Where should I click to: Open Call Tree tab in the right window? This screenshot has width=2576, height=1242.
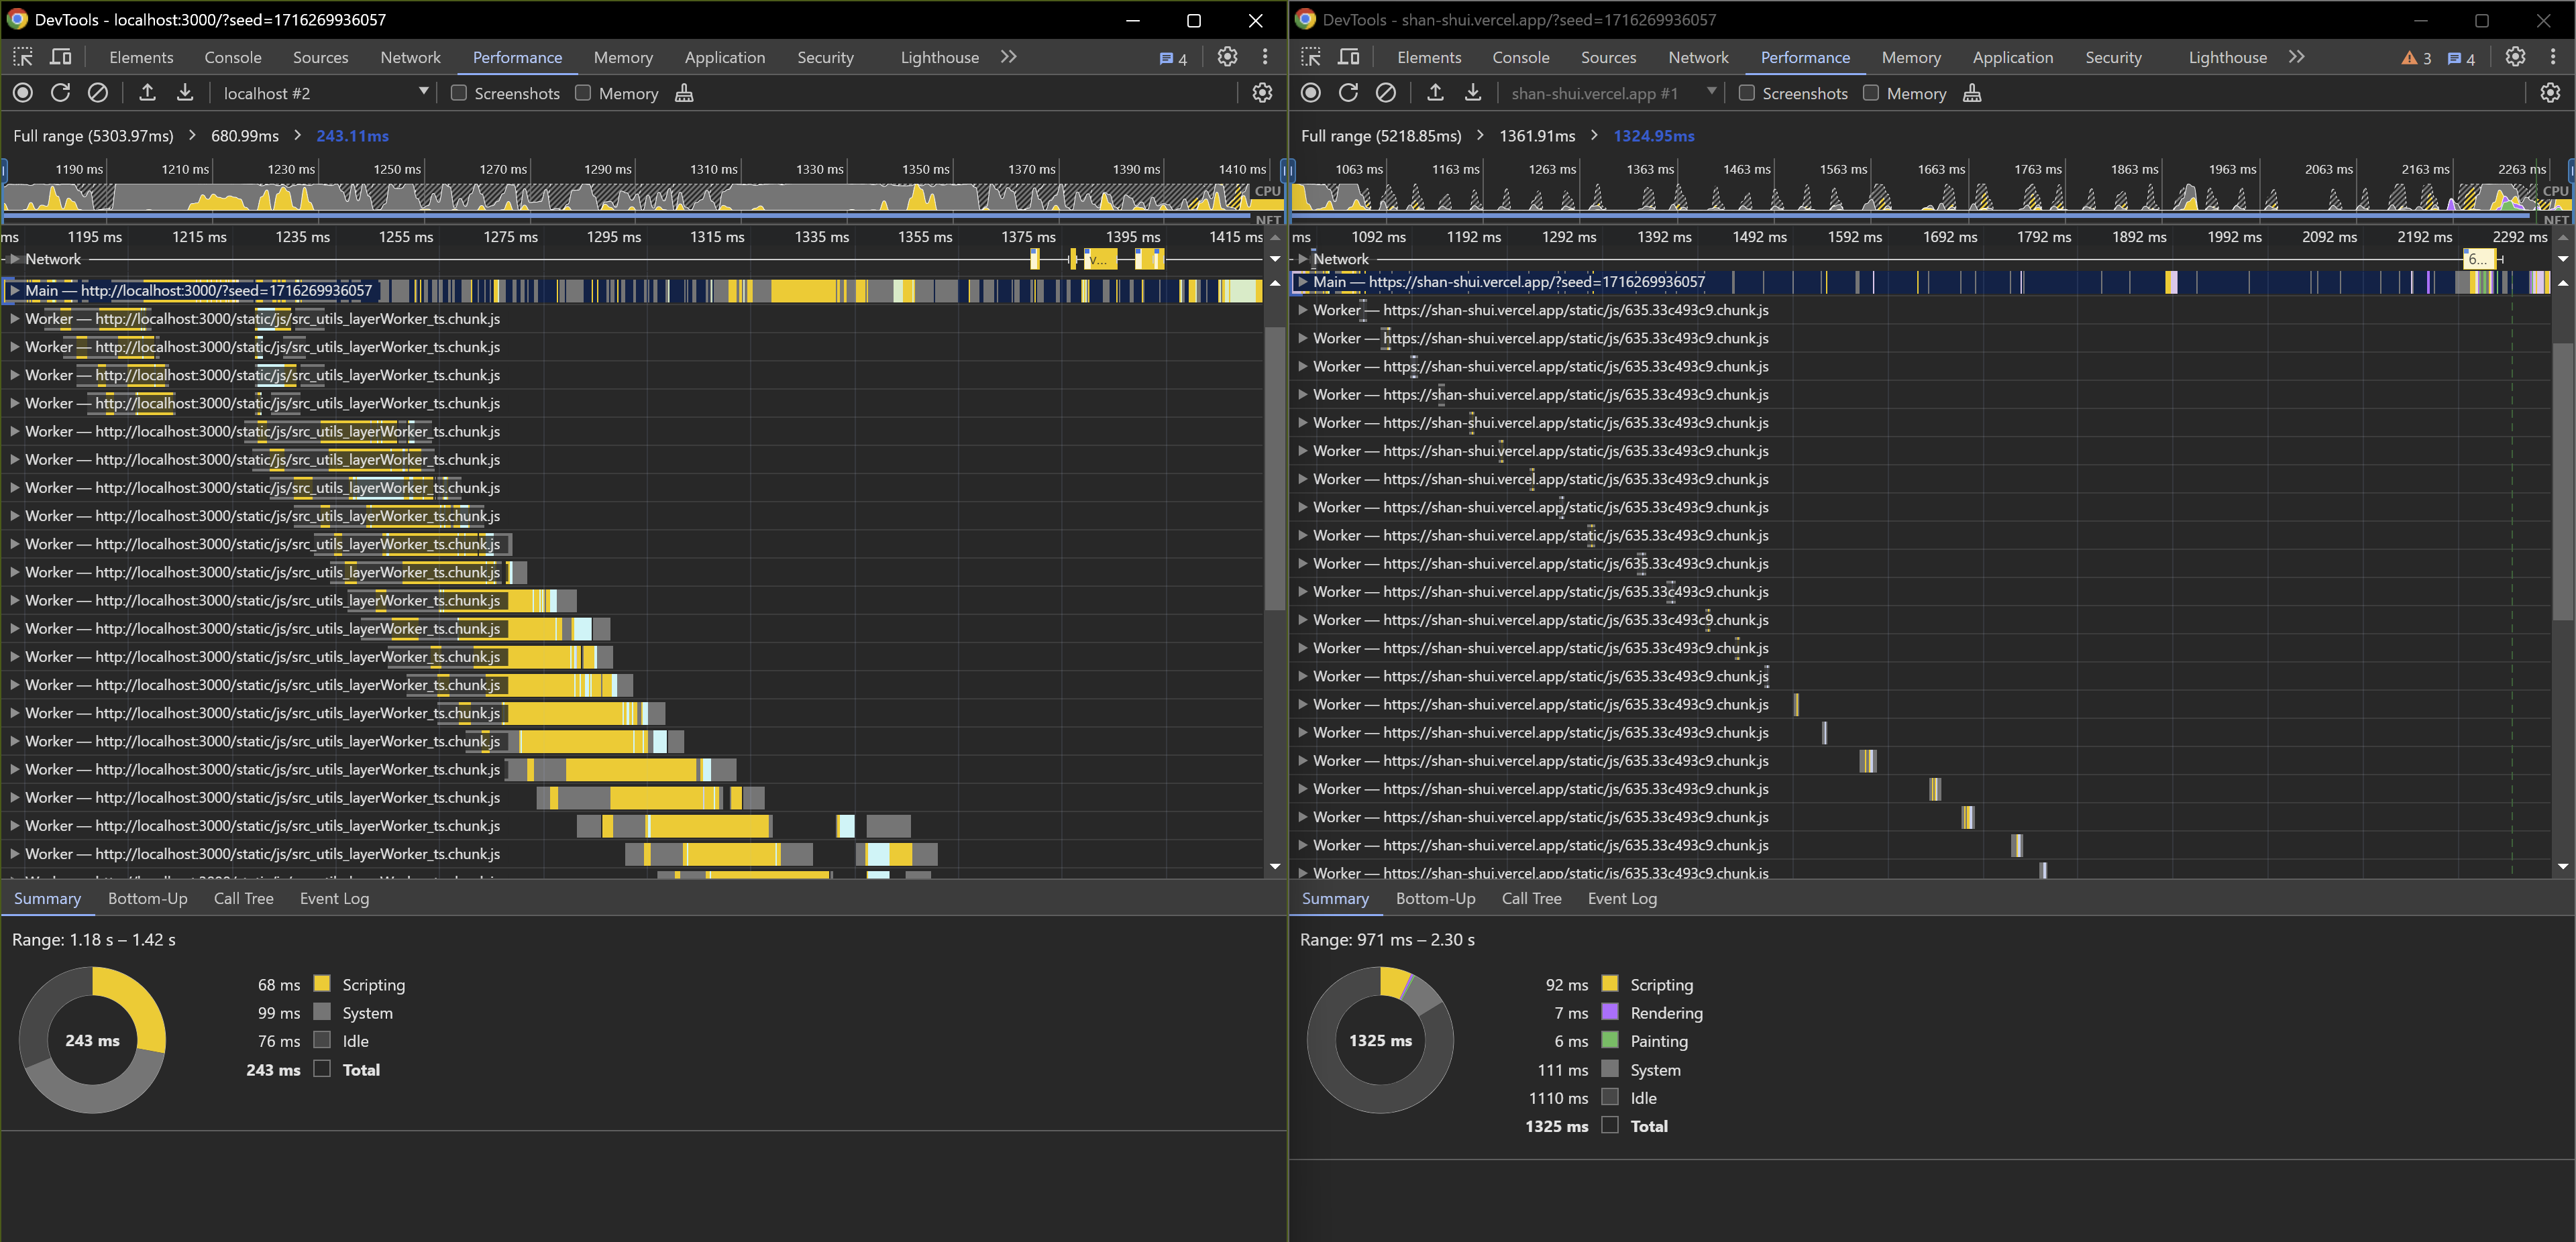pos(1531,898)
